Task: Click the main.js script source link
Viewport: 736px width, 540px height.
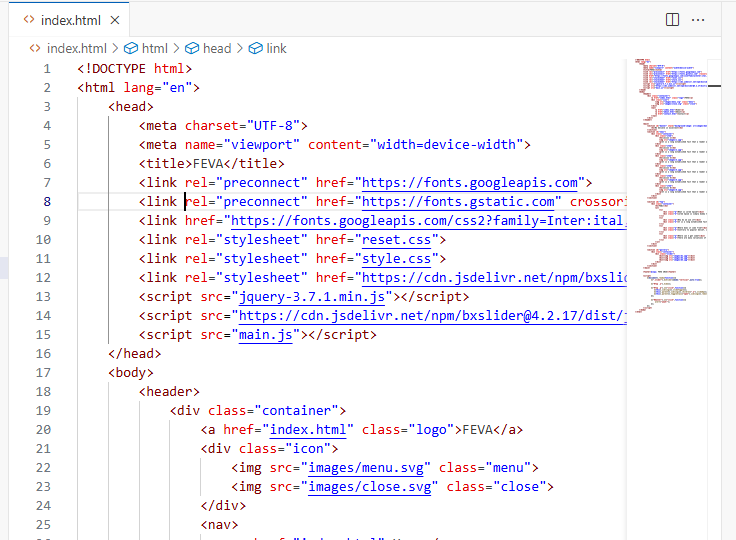Action: point(265,335)
